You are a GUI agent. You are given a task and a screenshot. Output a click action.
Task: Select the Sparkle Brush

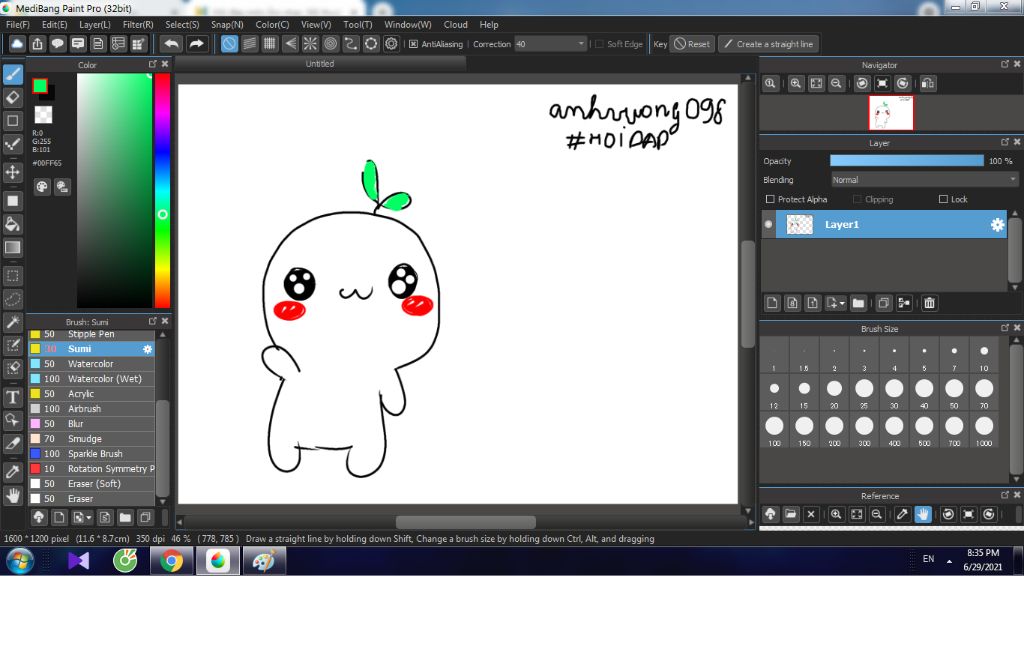click(x=91, y=454)
